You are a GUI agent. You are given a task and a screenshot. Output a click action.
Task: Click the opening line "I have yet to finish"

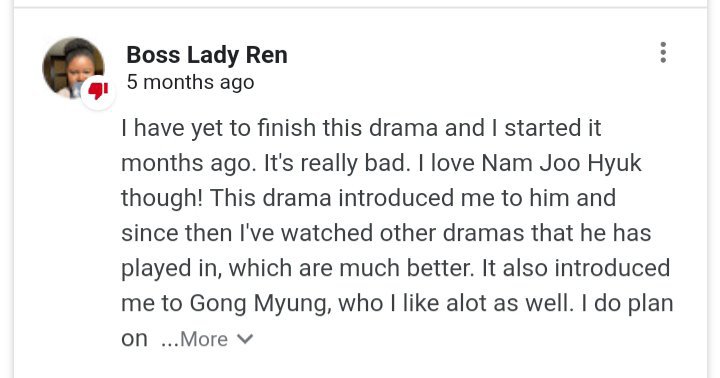(x=219, y=128)
